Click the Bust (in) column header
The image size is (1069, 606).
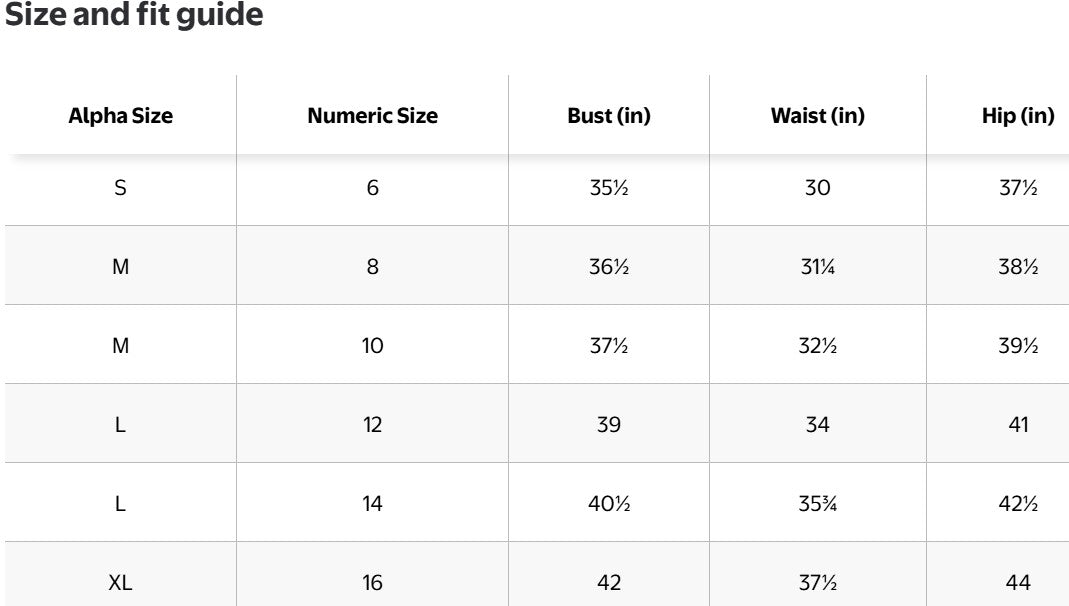[x=608, y=116]
